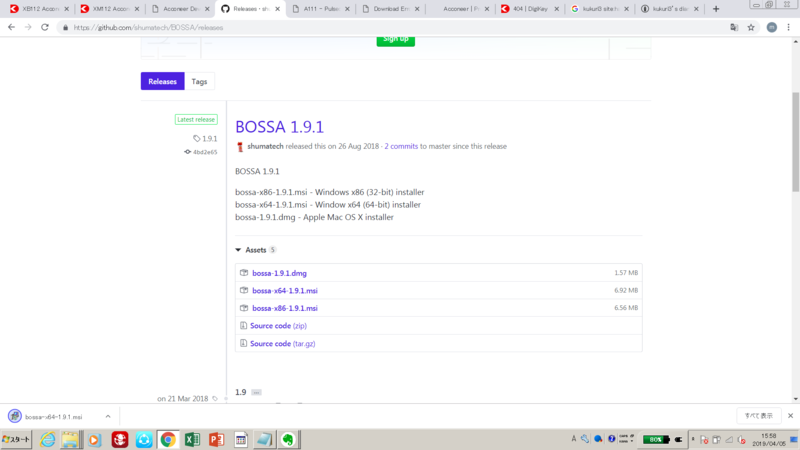The image size is (800, 450).
Task: Switch to the kukur8's diary tab
Action: [670, 9]
